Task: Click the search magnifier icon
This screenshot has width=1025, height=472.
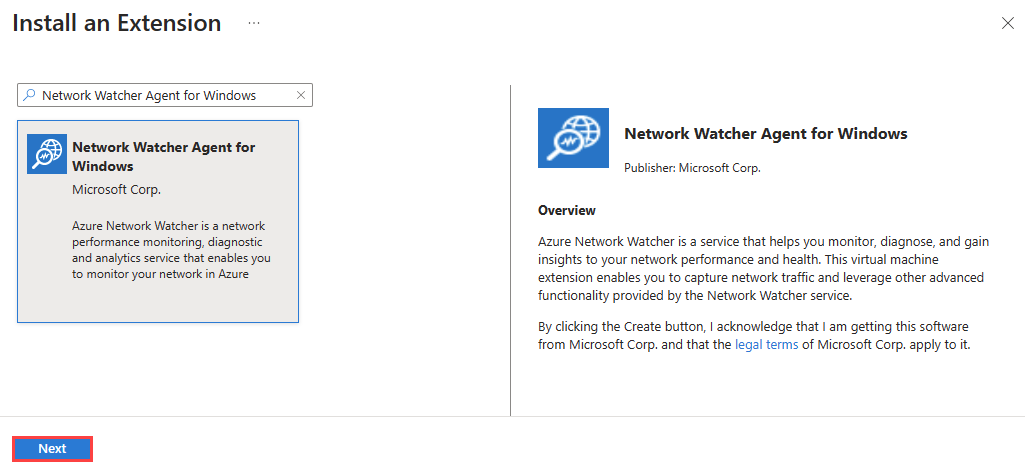Action: [29, 95]
